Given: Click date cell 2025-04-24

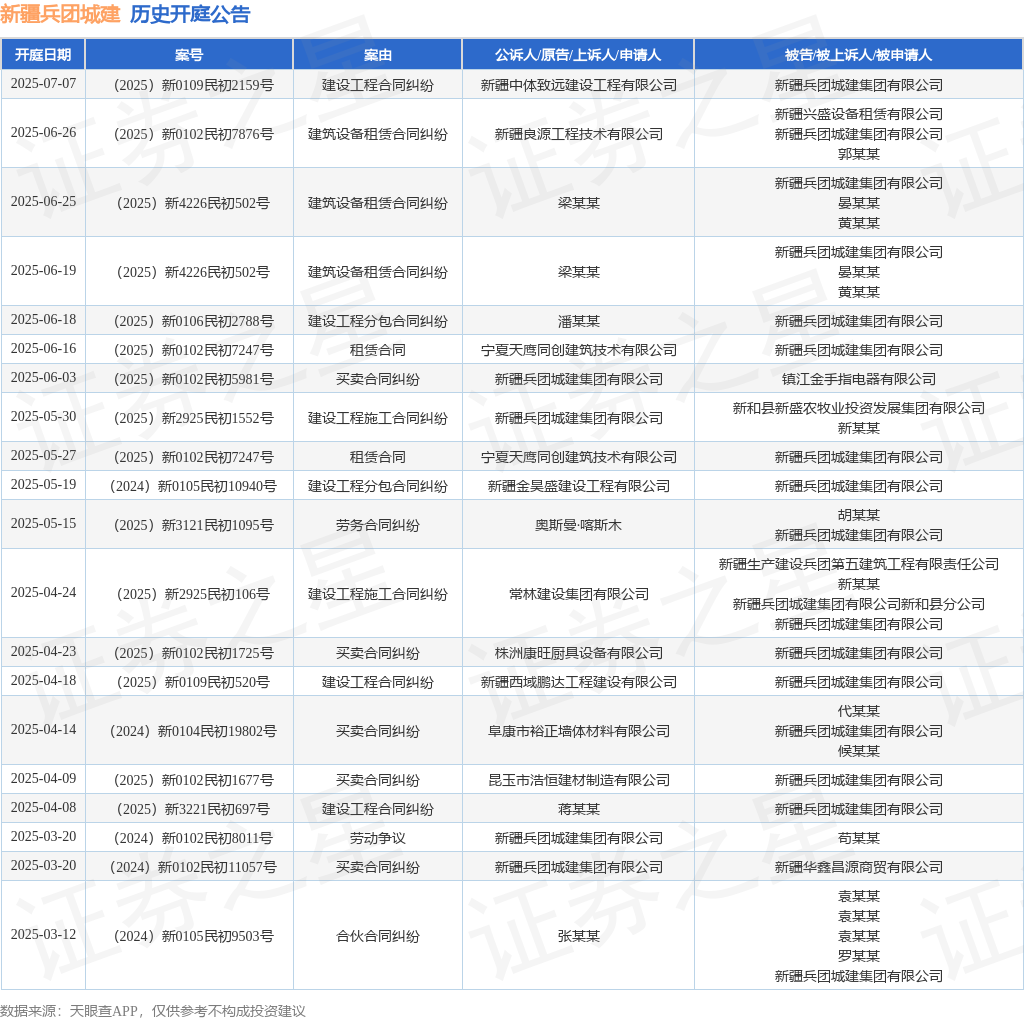Looking at the screenshot, I should (43, 593).
